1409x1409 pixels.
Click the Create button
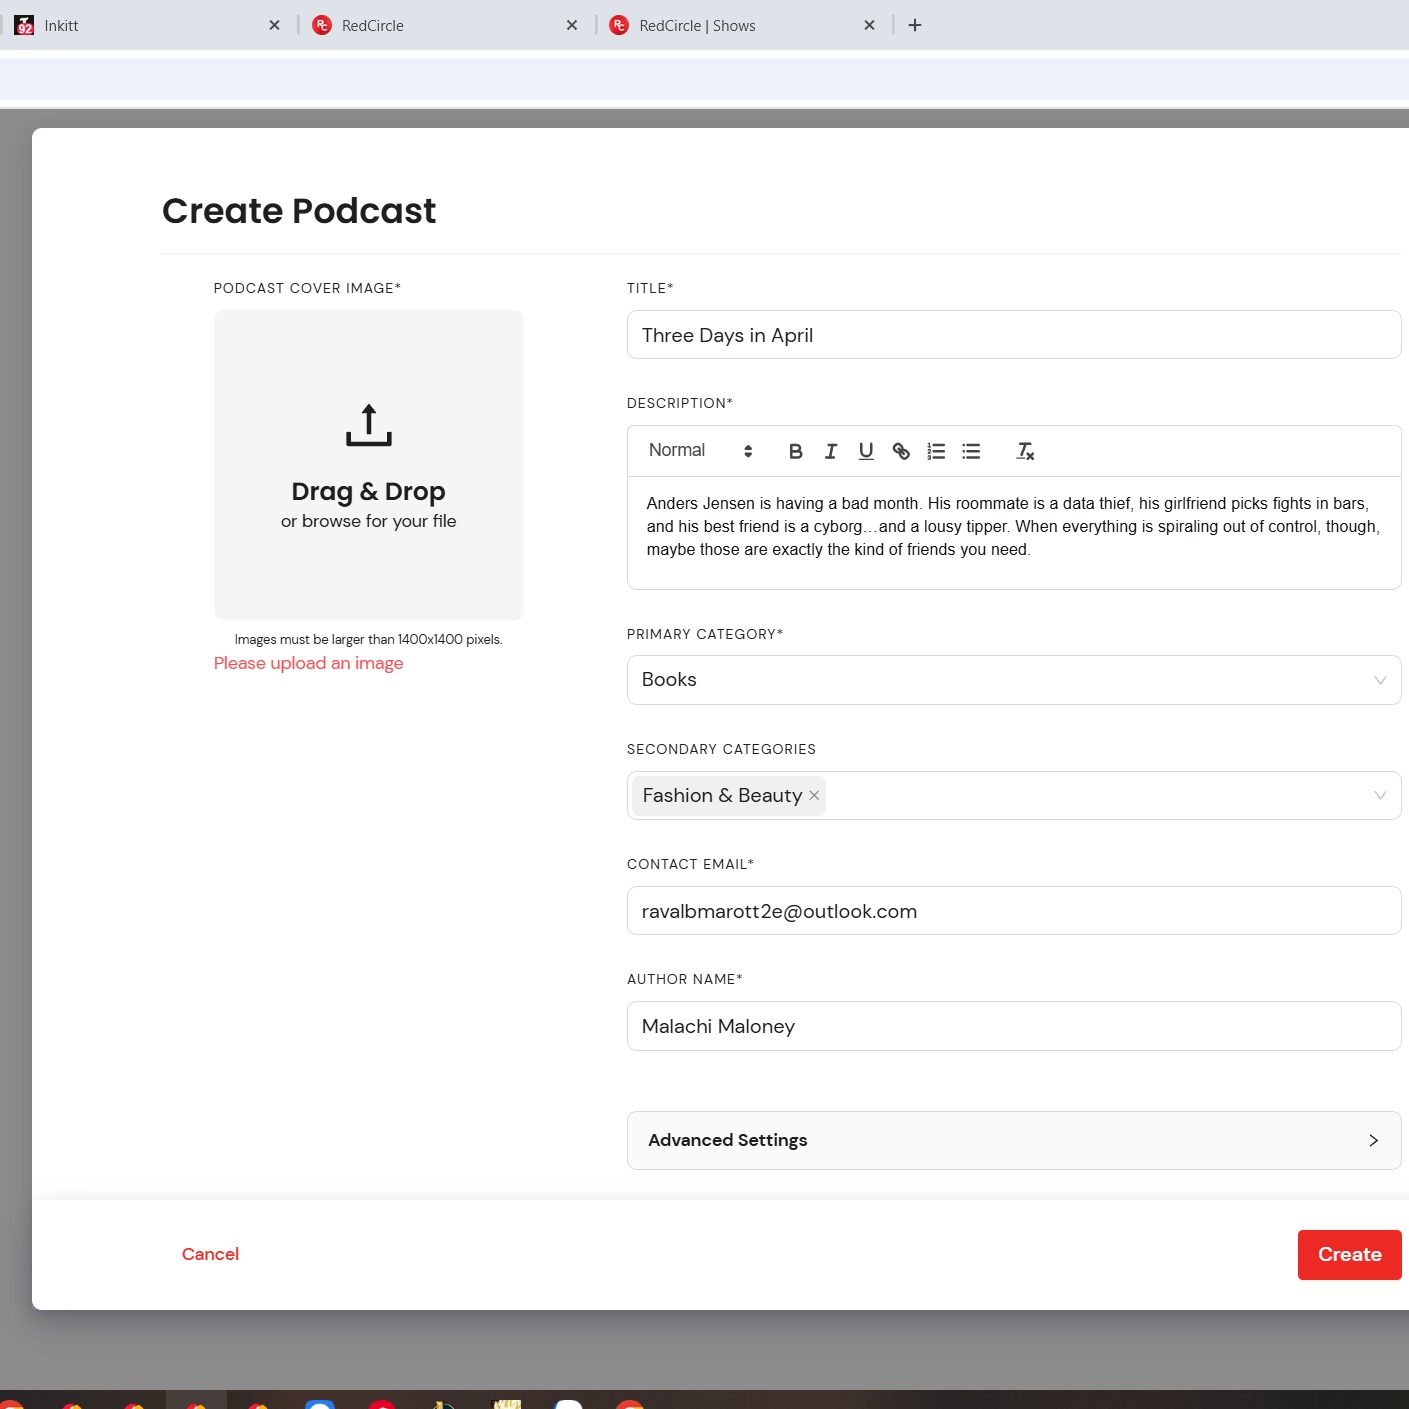pyautogui.click(x=1349, y=1254)
